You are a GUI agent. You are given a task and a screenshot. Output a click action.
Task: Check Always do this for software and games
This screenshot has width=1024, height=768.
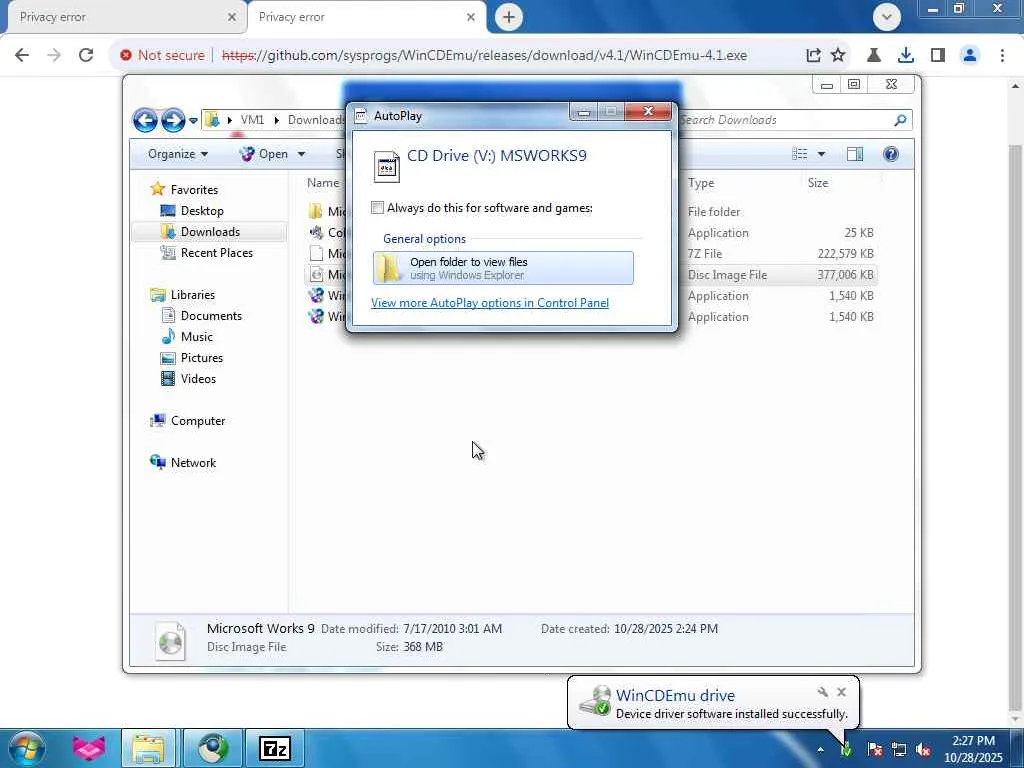click(377, 208)
